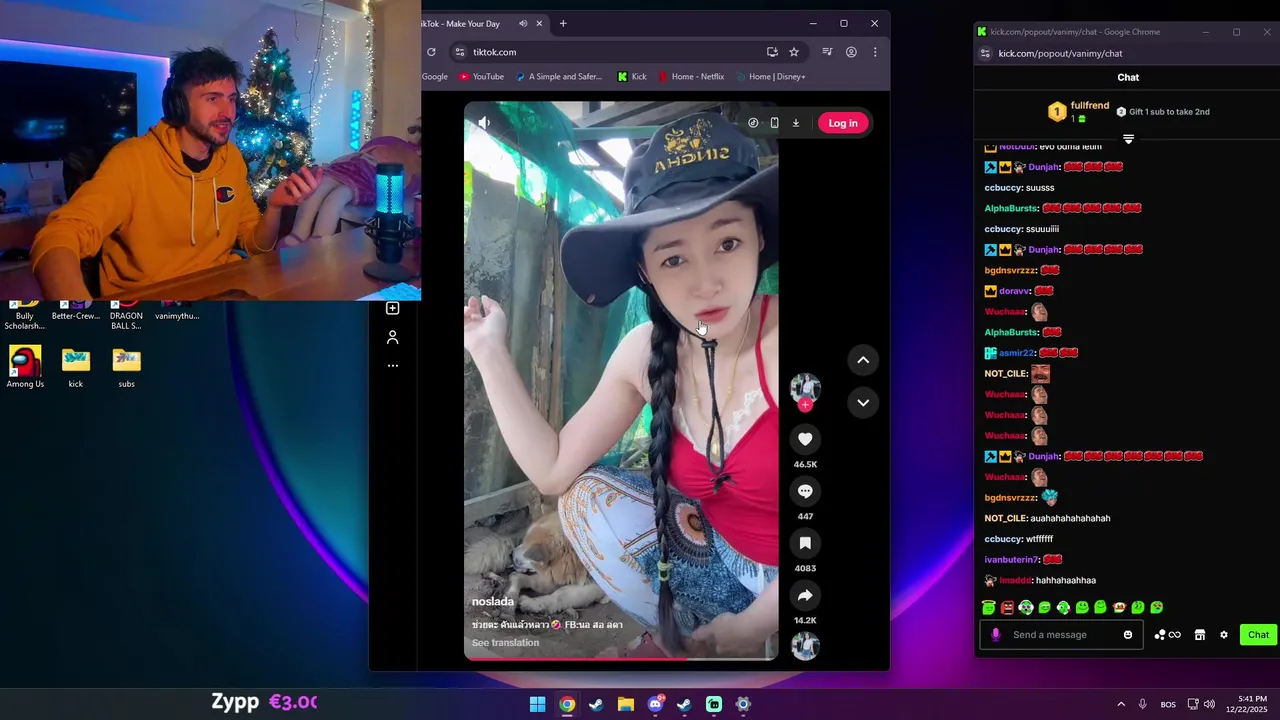This screenshot has width=1280, height=720.
Task: Follow the creator via the plus badge on their avatar
Action: tap(805, 405)
